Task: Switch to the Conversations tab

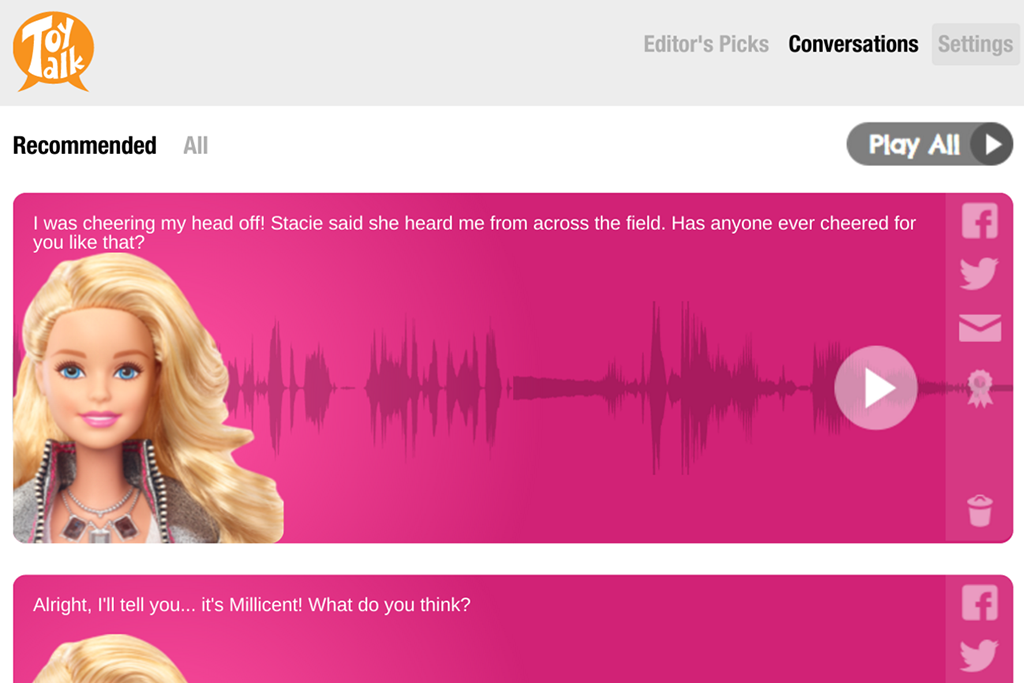Action: 853,44
